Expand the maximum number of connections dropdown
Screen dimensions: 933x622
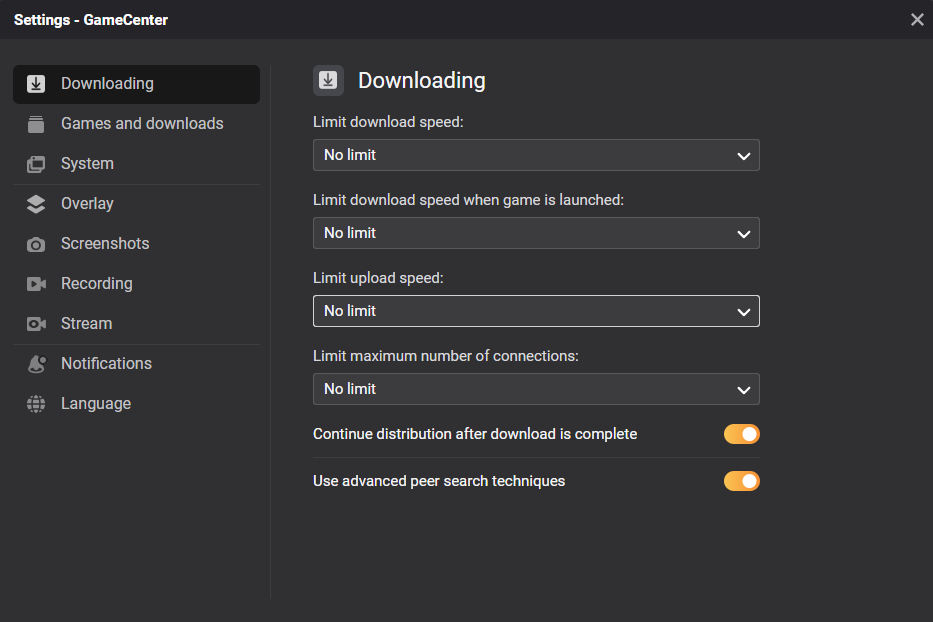(x=536, y=389)
